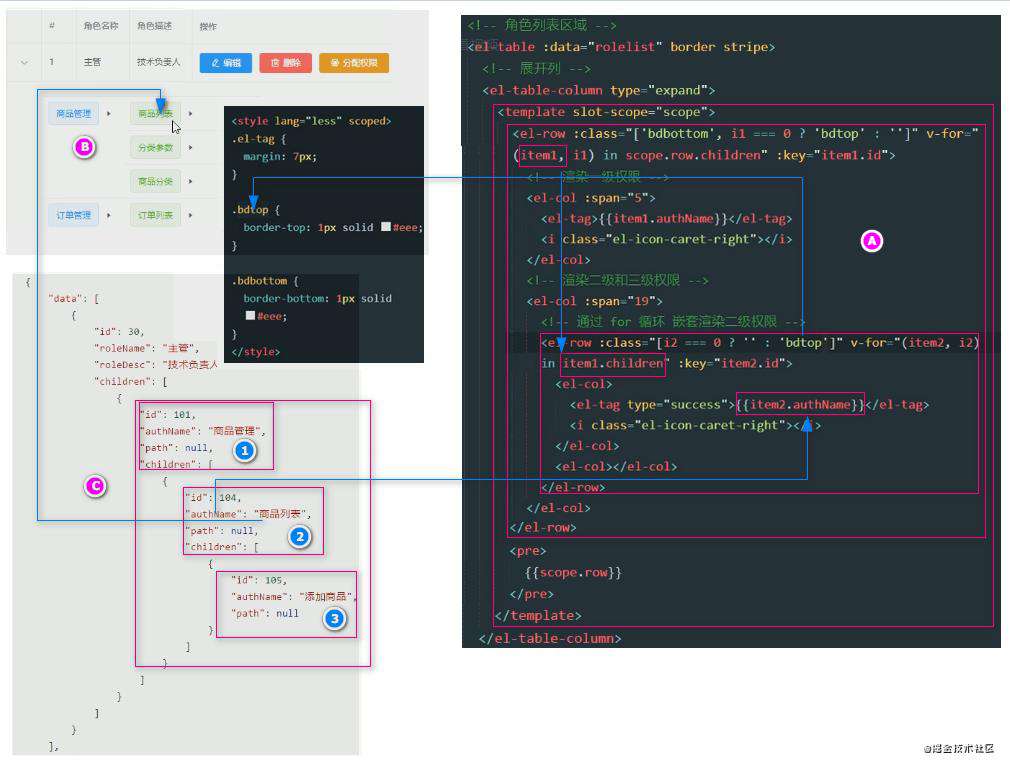Click the '"authName": "商品管理"' JSON line
Viewport: 1010px width, 768px height.
[x=202, y=431]
